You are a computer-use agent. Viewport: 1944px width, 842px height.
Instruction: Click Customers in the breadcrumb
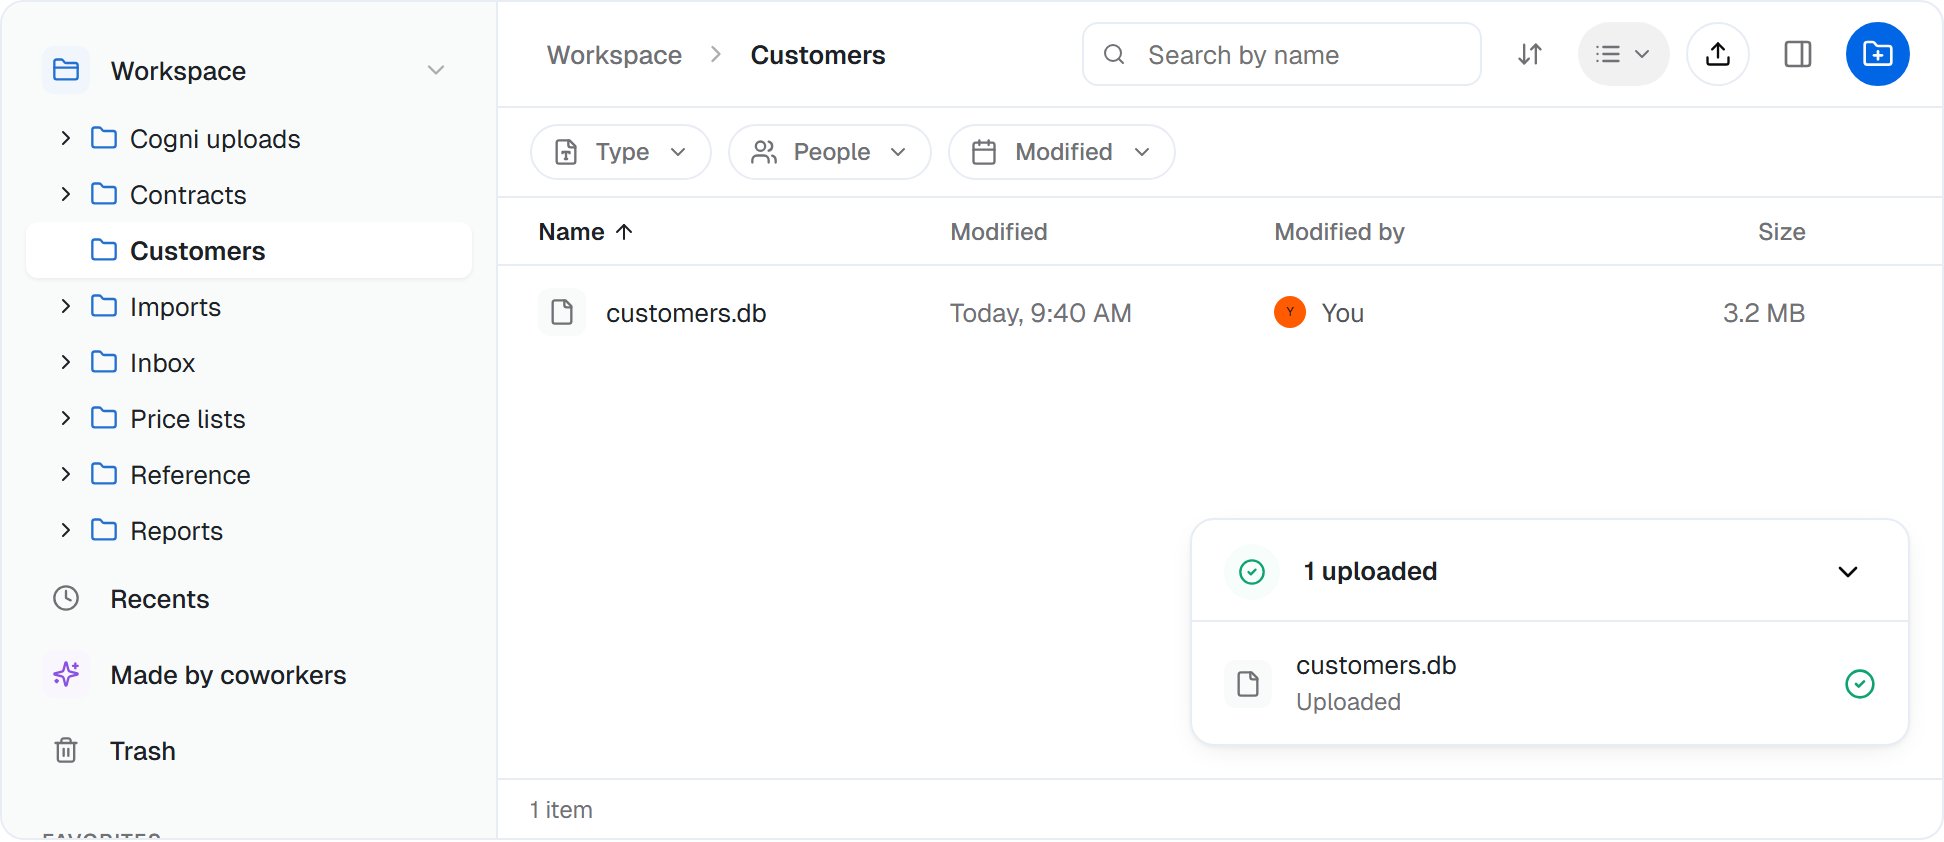818,55
